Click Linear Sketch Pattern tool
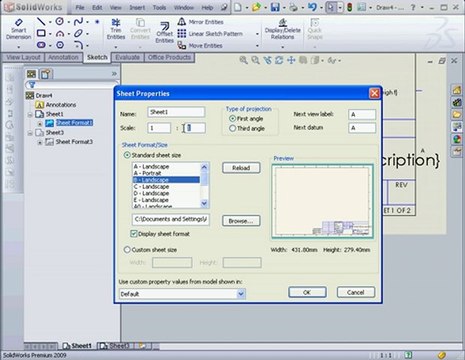This screenshot has height=360, width=465. click(x=210, y=34)
